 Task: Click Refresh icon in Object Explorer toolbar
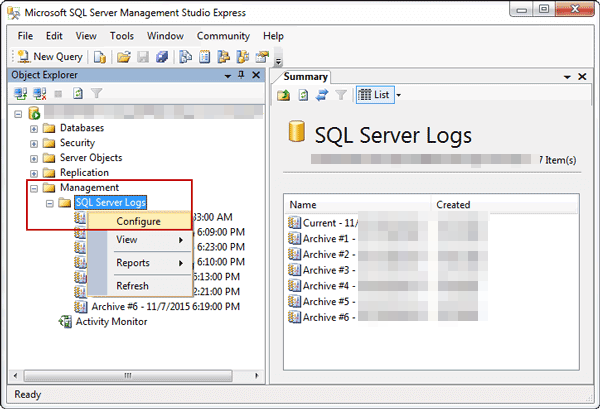pyautogui.click(x=78, y=93)
